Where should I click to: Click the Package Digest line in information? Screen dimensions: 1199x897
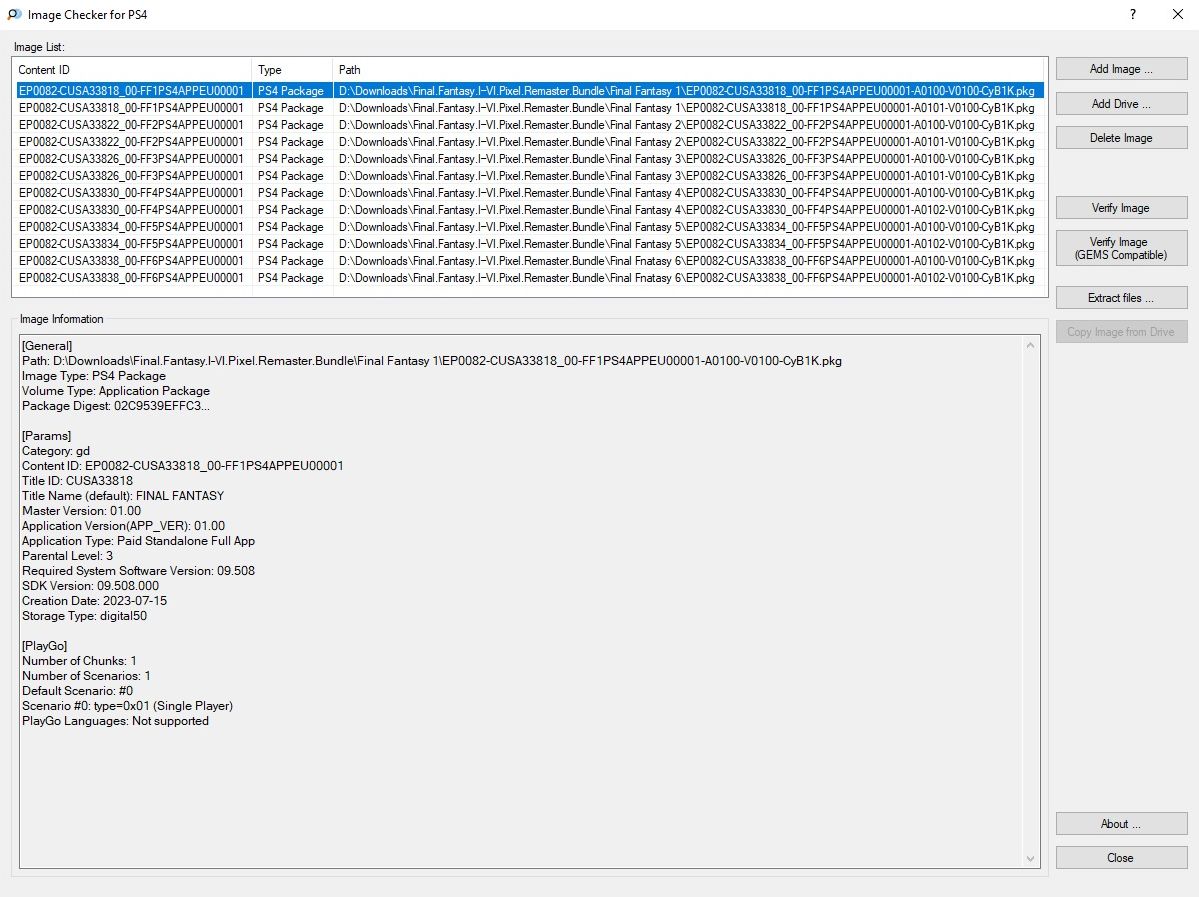click(x=115, y=406)
